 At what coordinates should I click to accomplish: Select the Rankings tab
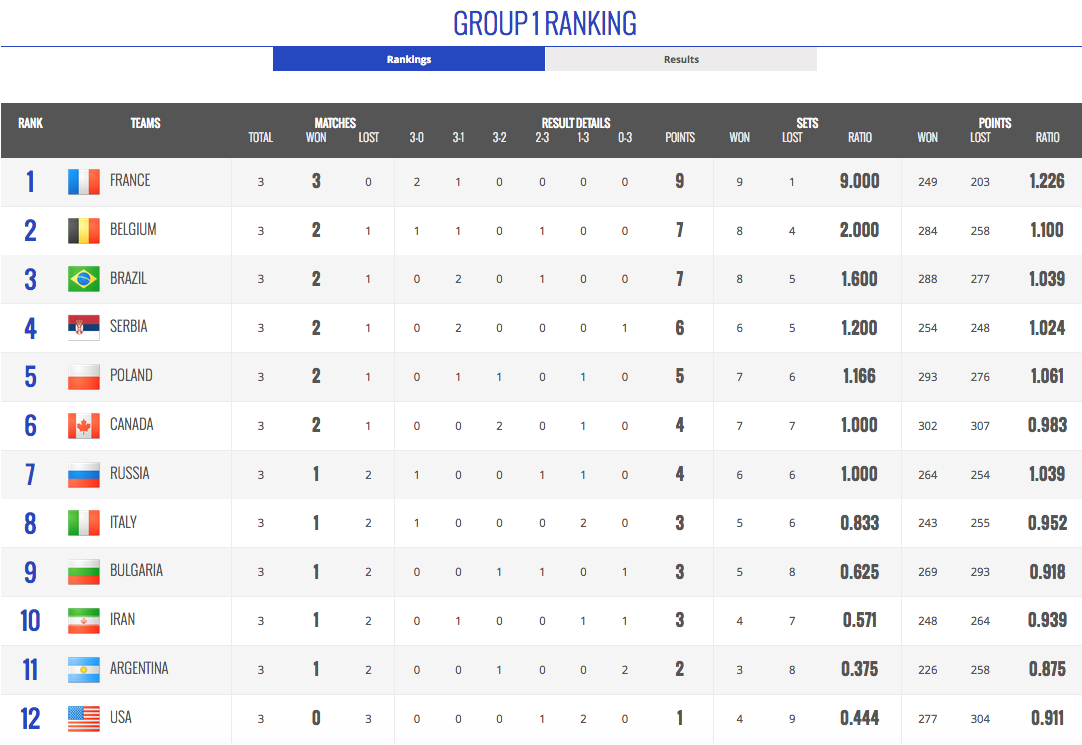pos(409,59)
